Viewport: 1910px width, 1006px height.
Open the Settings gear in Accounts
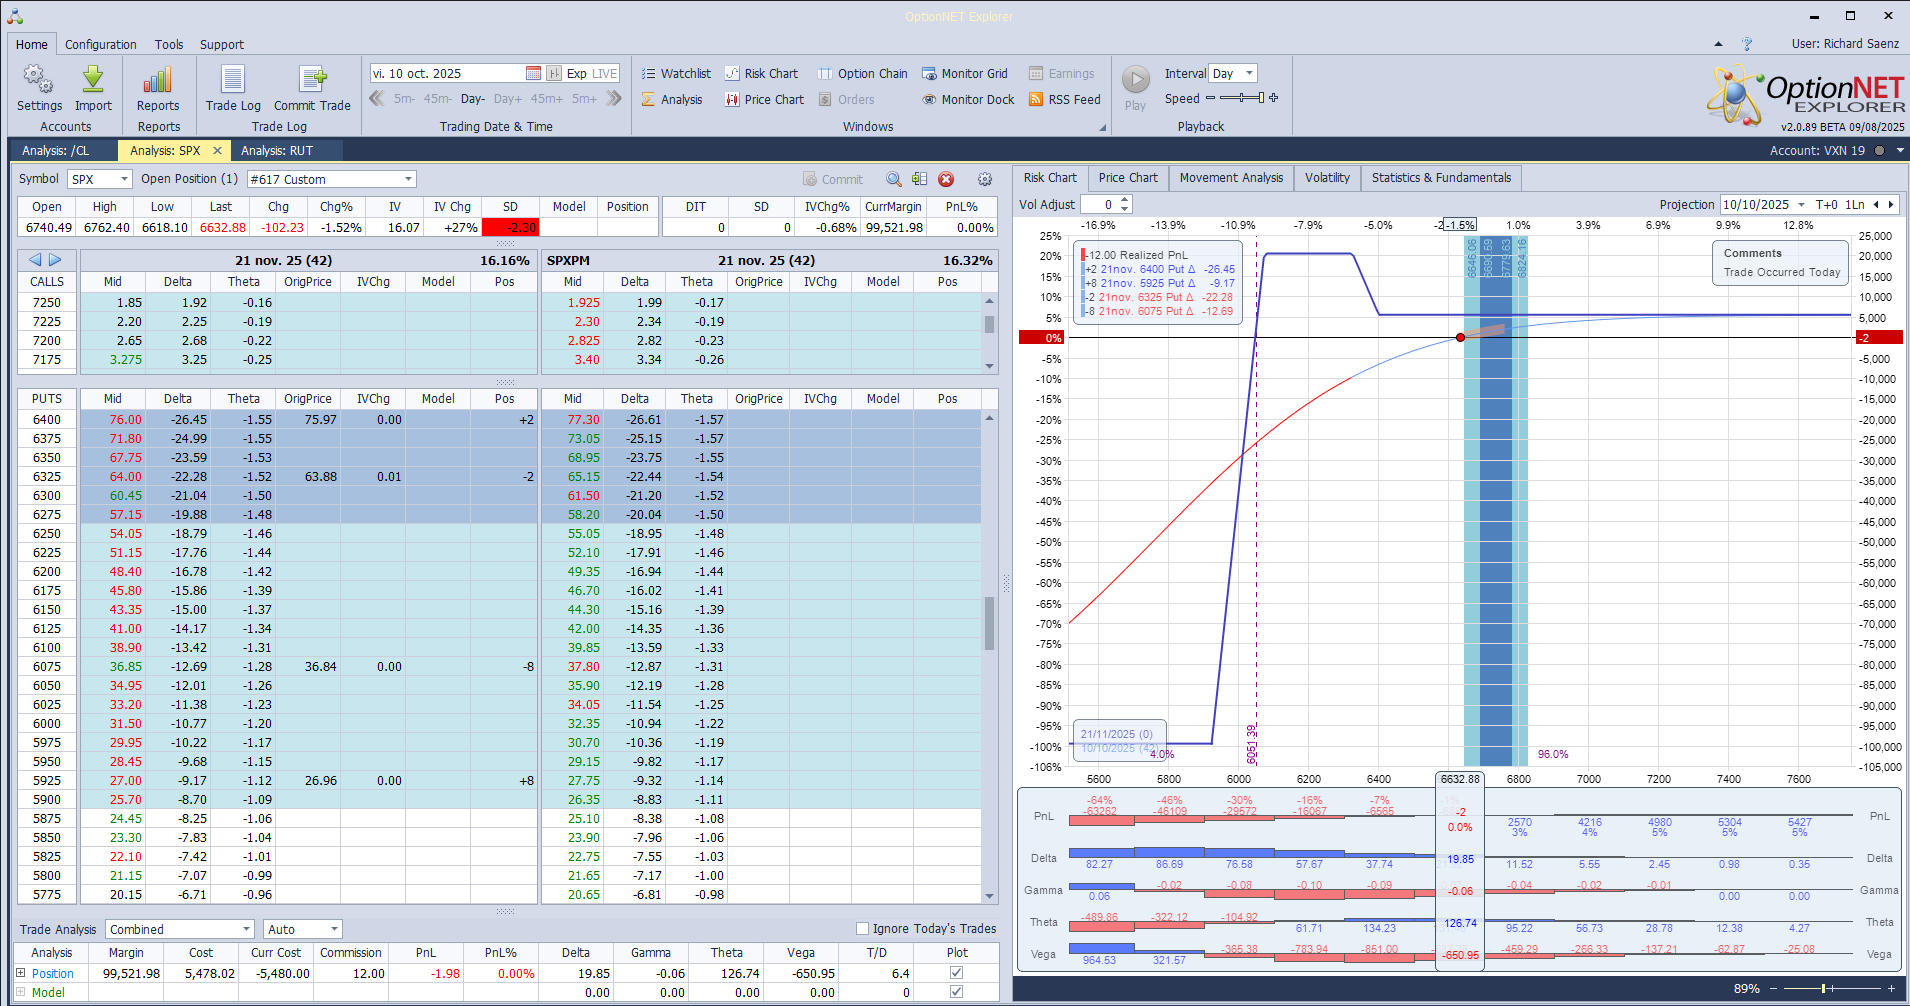click(39, 80)
